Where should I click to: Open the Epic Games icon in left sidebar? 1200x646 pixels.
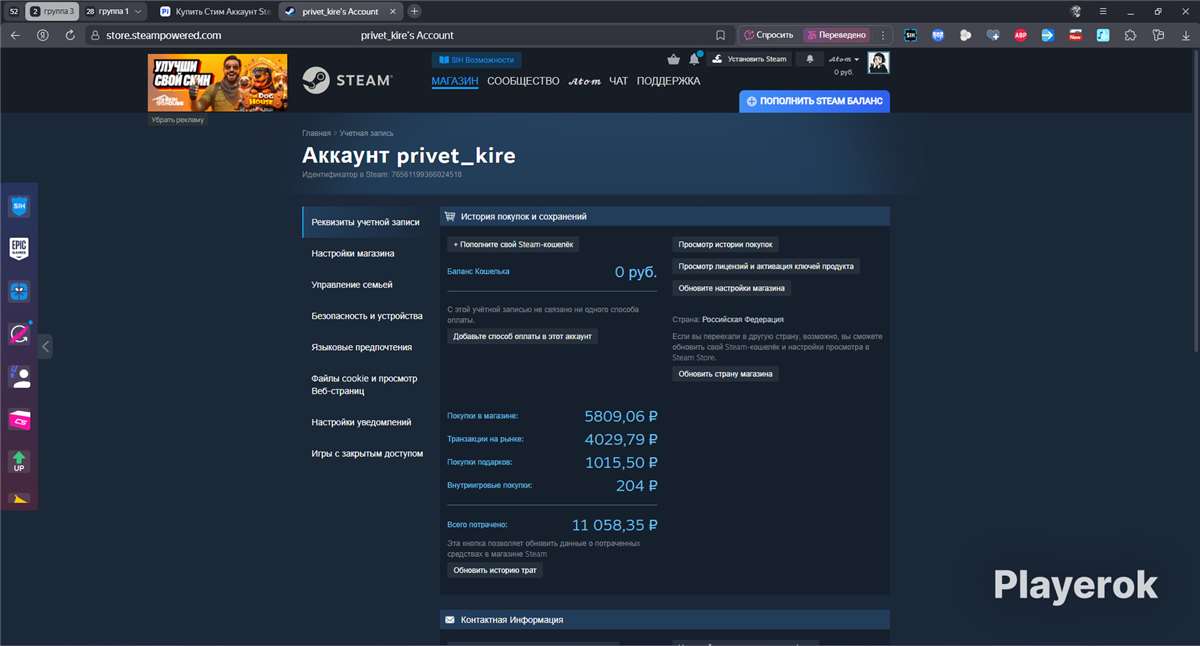[19, 248]
